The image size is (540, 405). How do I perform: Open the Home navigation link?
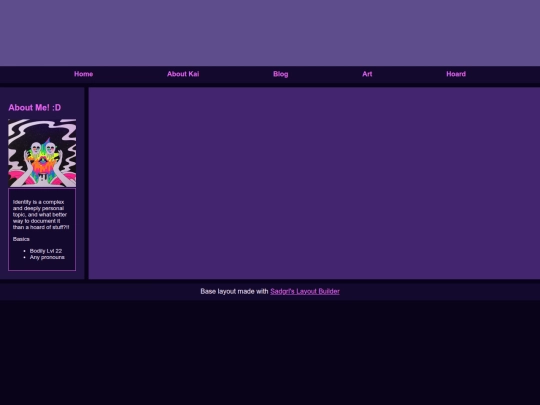(x=83, y=74)
